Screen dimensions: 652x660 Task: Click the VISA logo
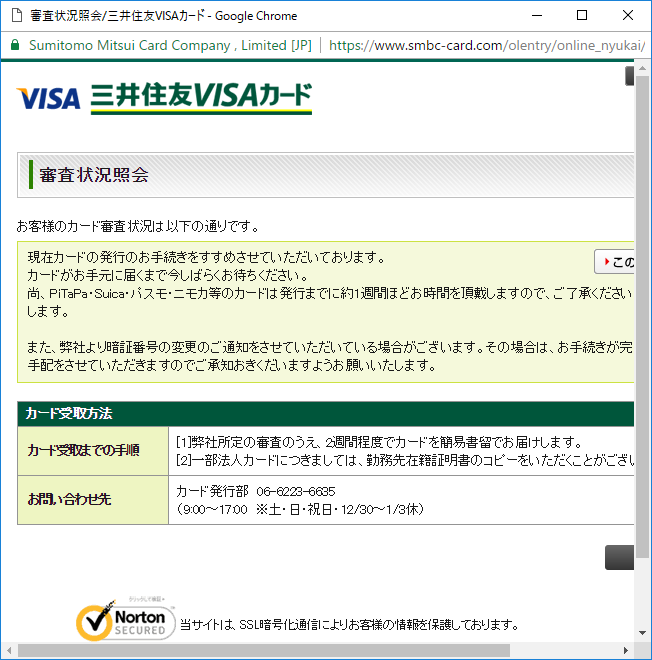point(48,98)
